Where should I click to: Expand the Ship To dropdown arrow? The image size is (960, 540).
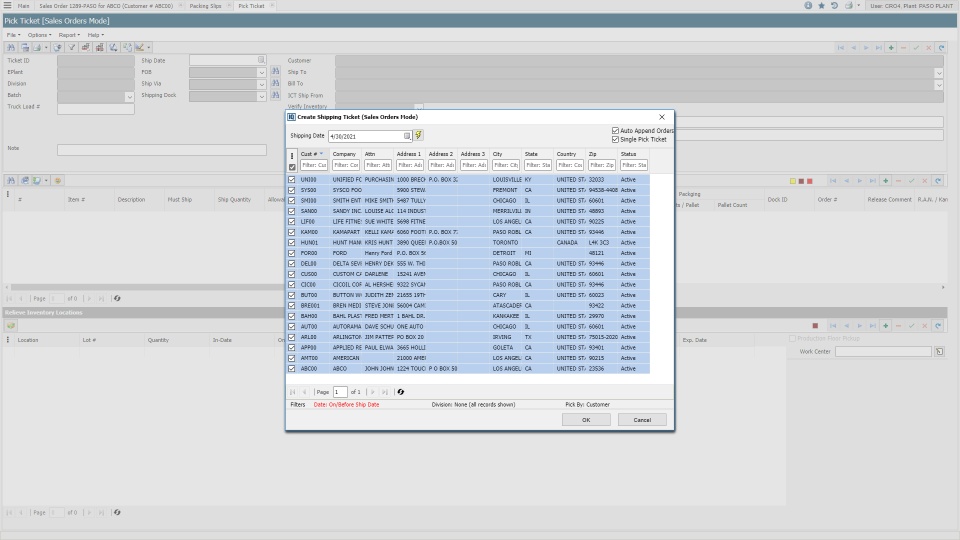pyautogui.click(x=939, y=72)
